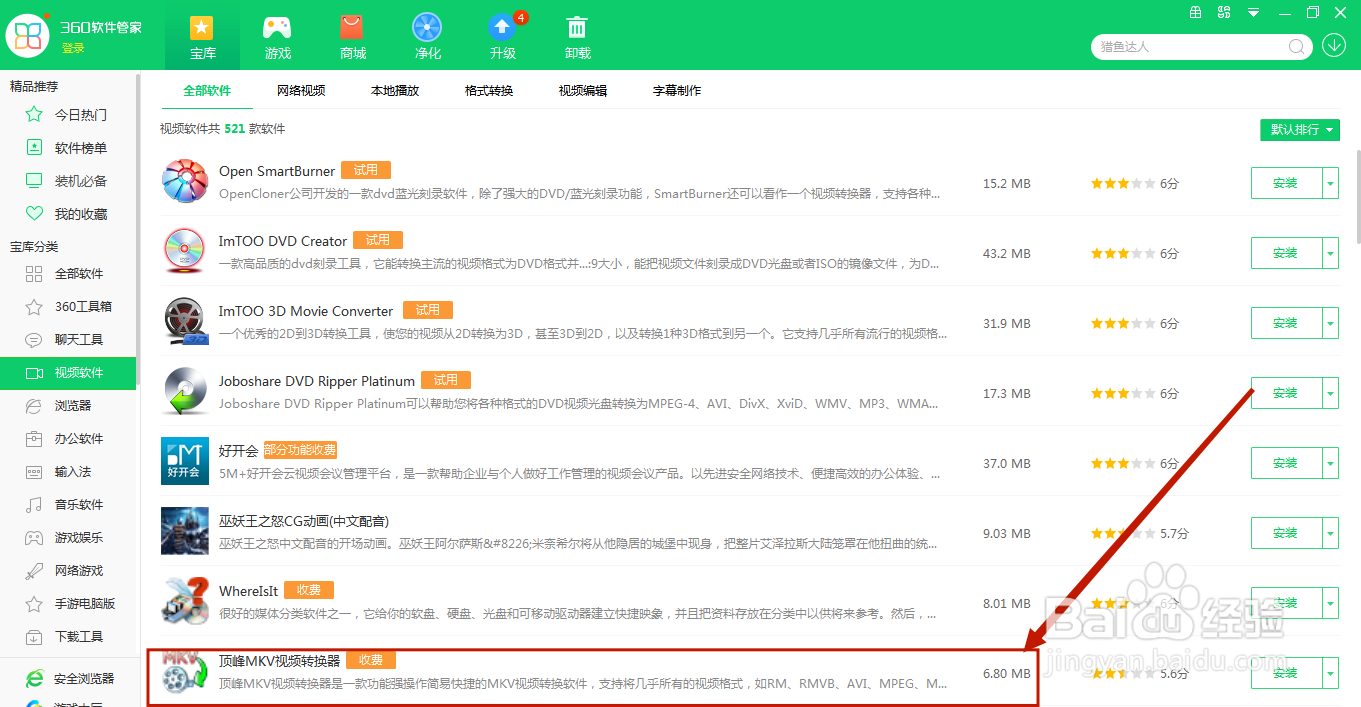Expand install options for ImTOO 3D Movie Converter

click(1331, 323)
